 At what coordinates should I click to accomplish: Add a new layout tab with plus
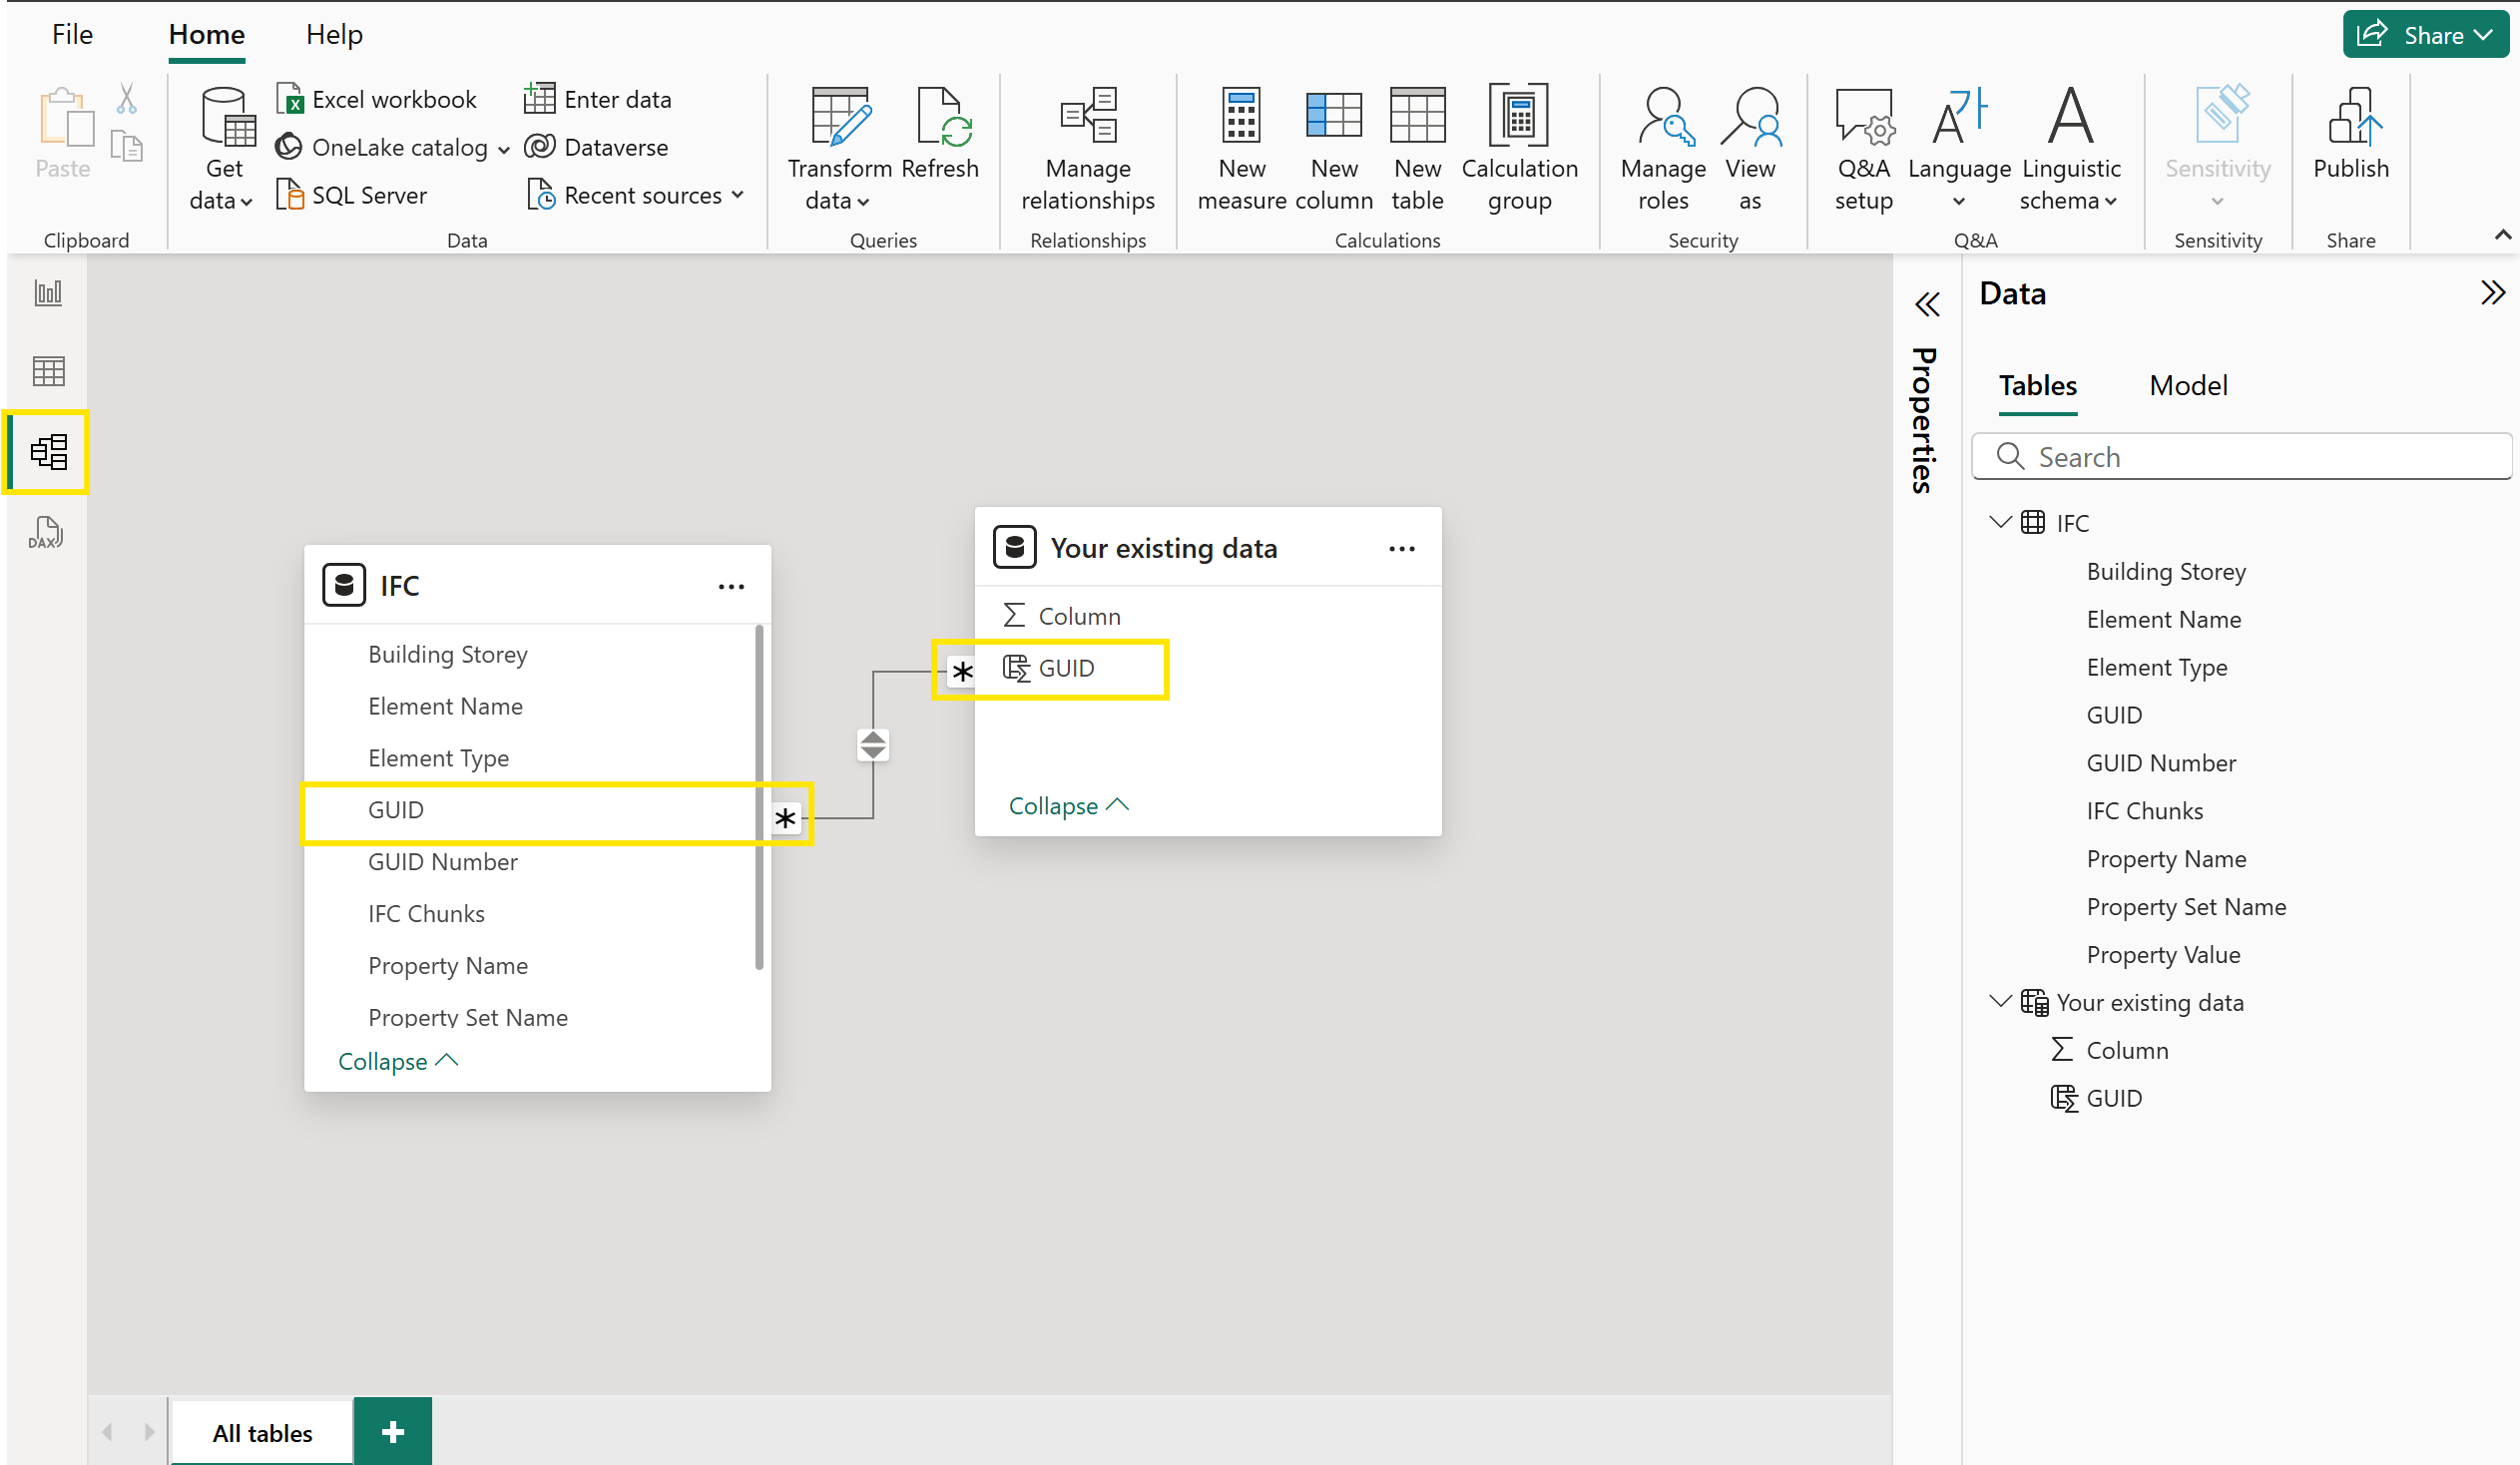pyautogui.click(x=393, y=1432)
